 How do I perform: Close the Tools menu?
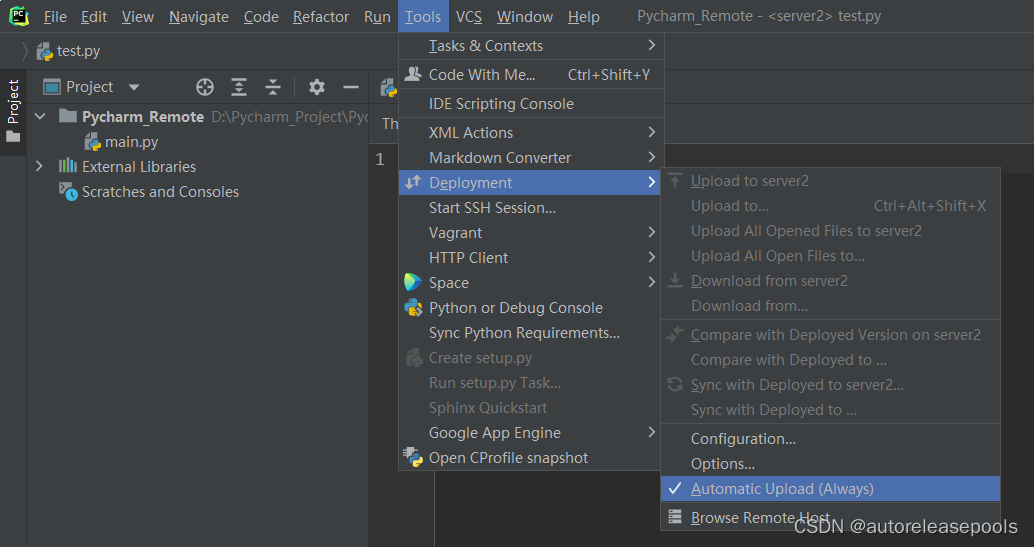coord(423,16)
